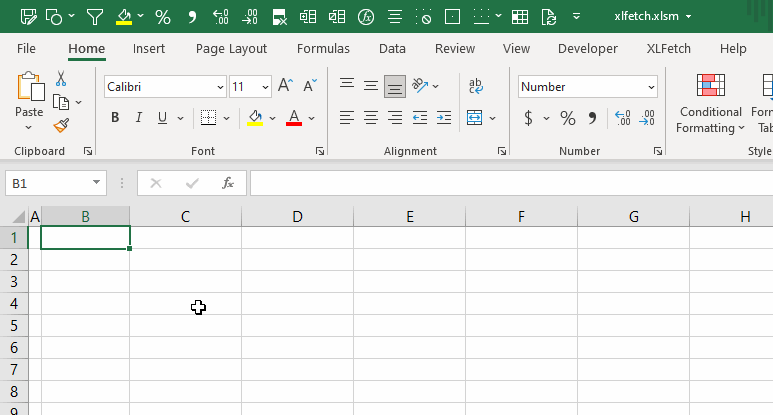Toggle Italic formatting
The width and height of the screenshot is (773, 415).
pyautogui.click(x=138, y=118)
